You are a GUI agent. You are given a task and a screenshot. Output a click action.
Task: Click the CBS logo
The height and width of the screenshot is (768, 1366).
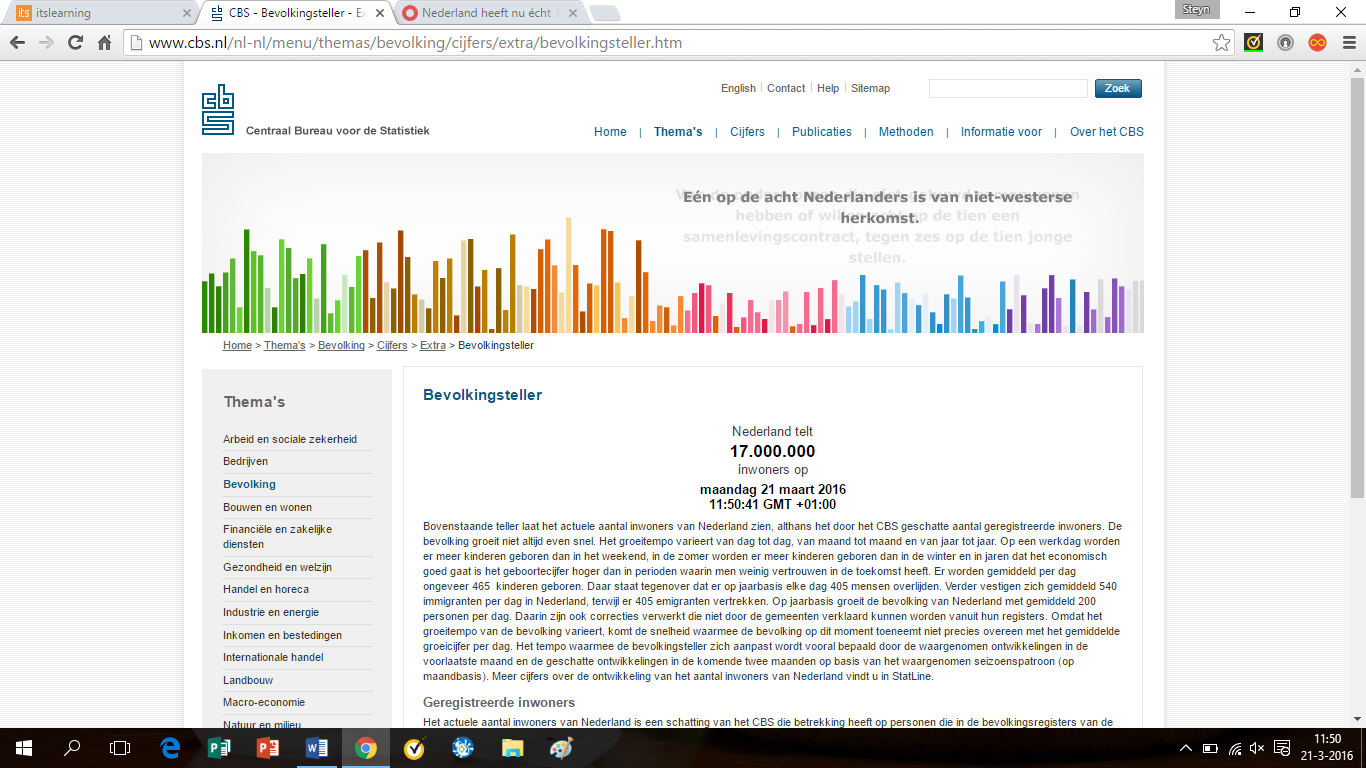(217, 109)
